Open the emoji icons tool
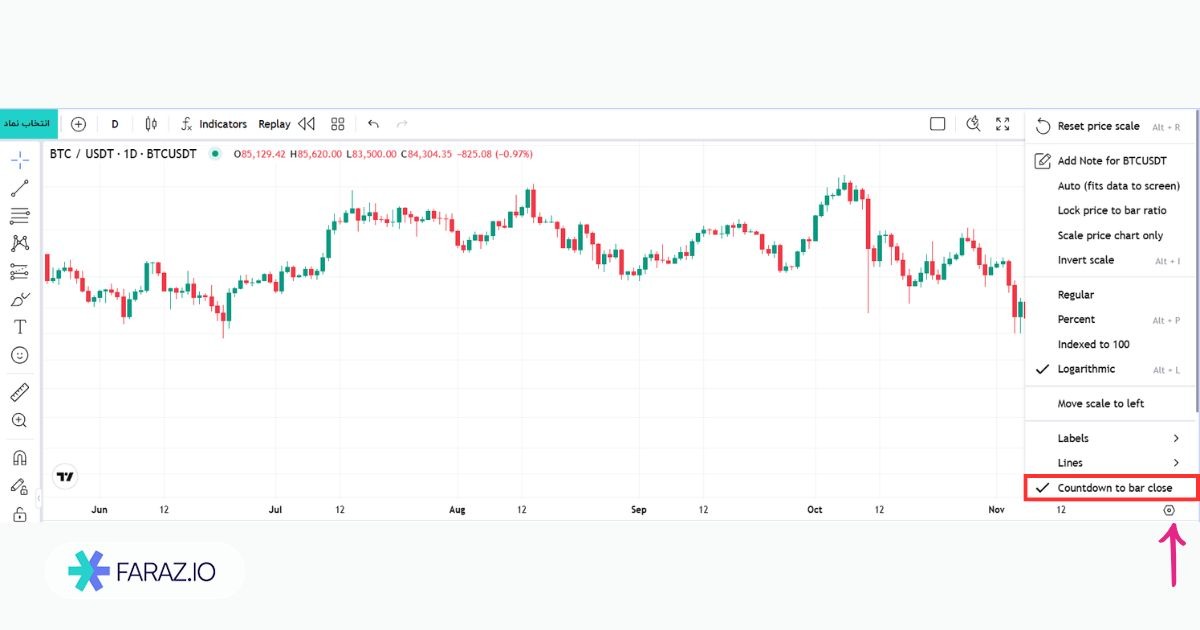Image resolution: width=1200 pixels, height=630 pixels. point(19,355)
